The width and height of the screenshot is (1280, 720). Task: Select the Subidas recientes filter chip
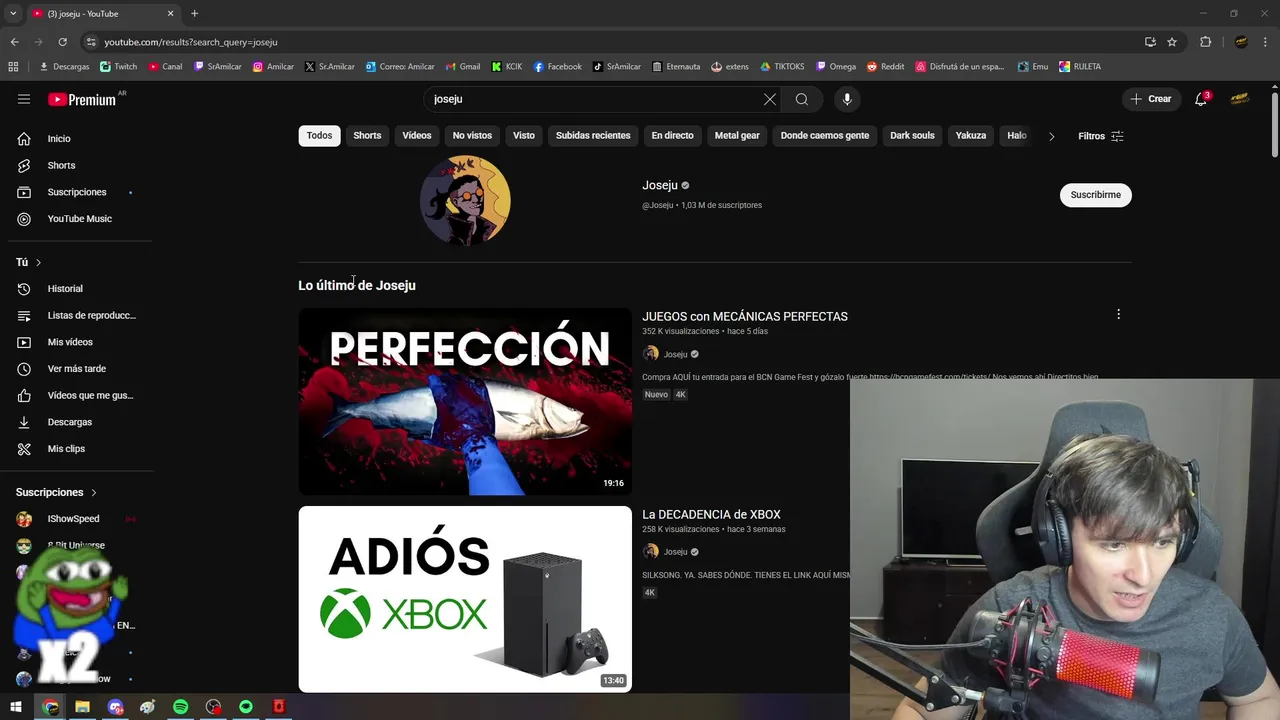pos(593,136)
